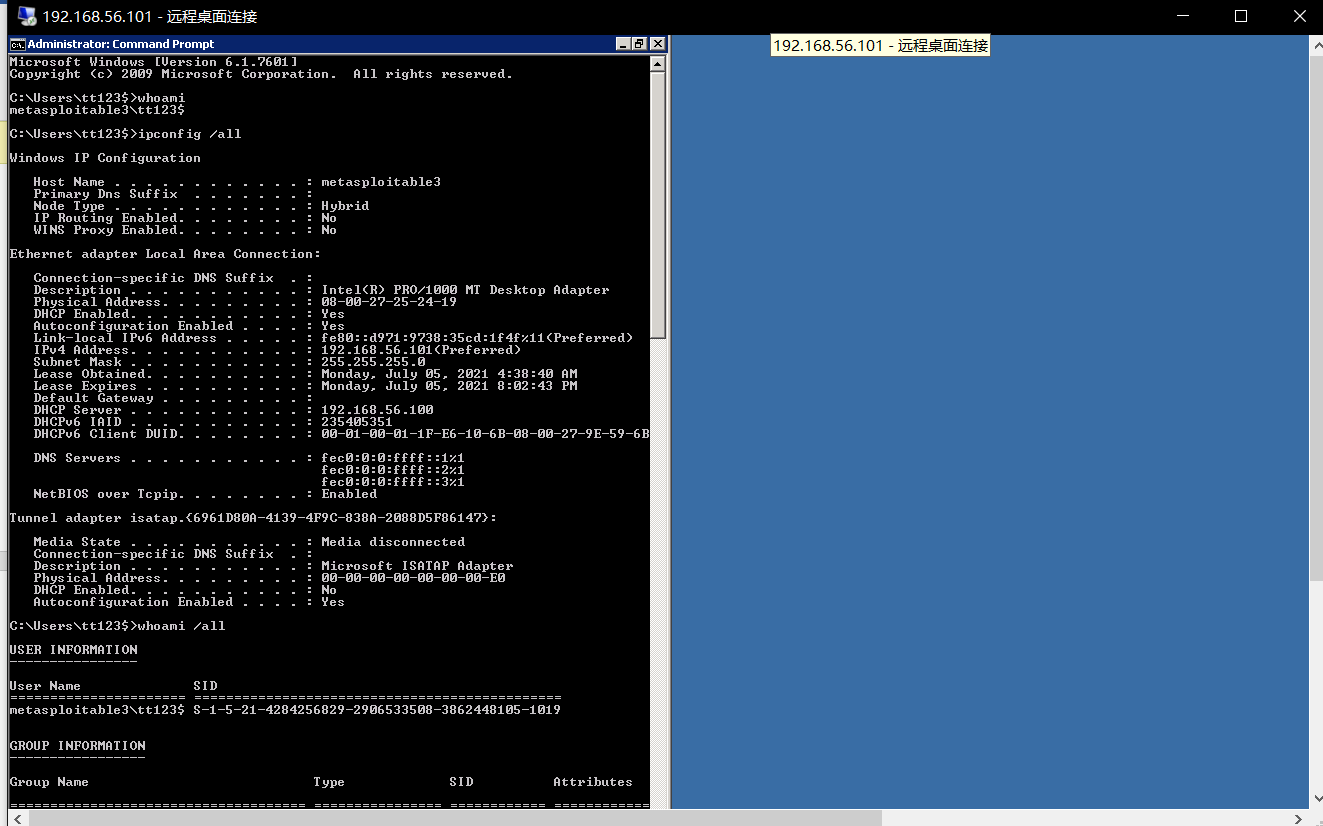Click the 'Media disconnected' value
Viewport: 1323px width, 826px height.
tap(393, 542)
